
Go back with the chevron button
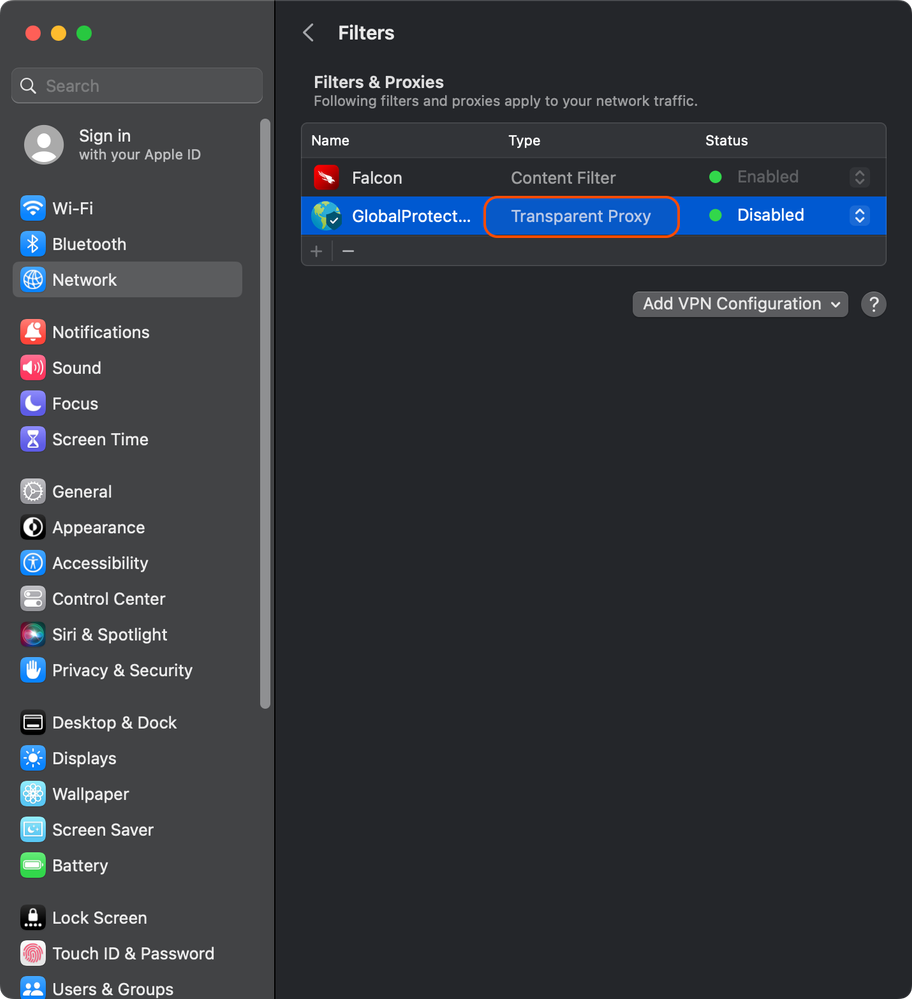308,32
